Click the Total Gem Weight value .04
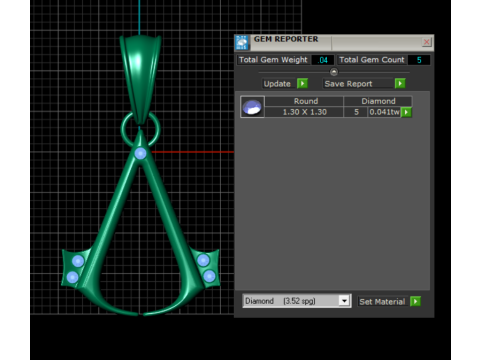The height and width of the screenshot is (360, 480). tap(323, 60)
